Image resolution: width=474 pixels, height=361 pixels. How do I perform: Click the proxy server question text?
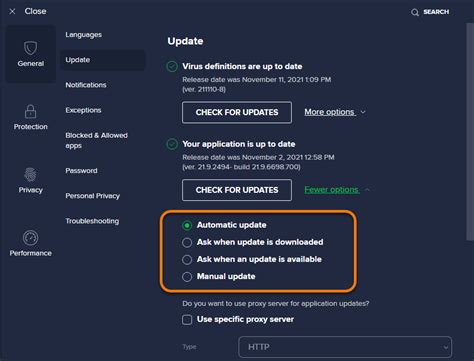tap(276, 304)
